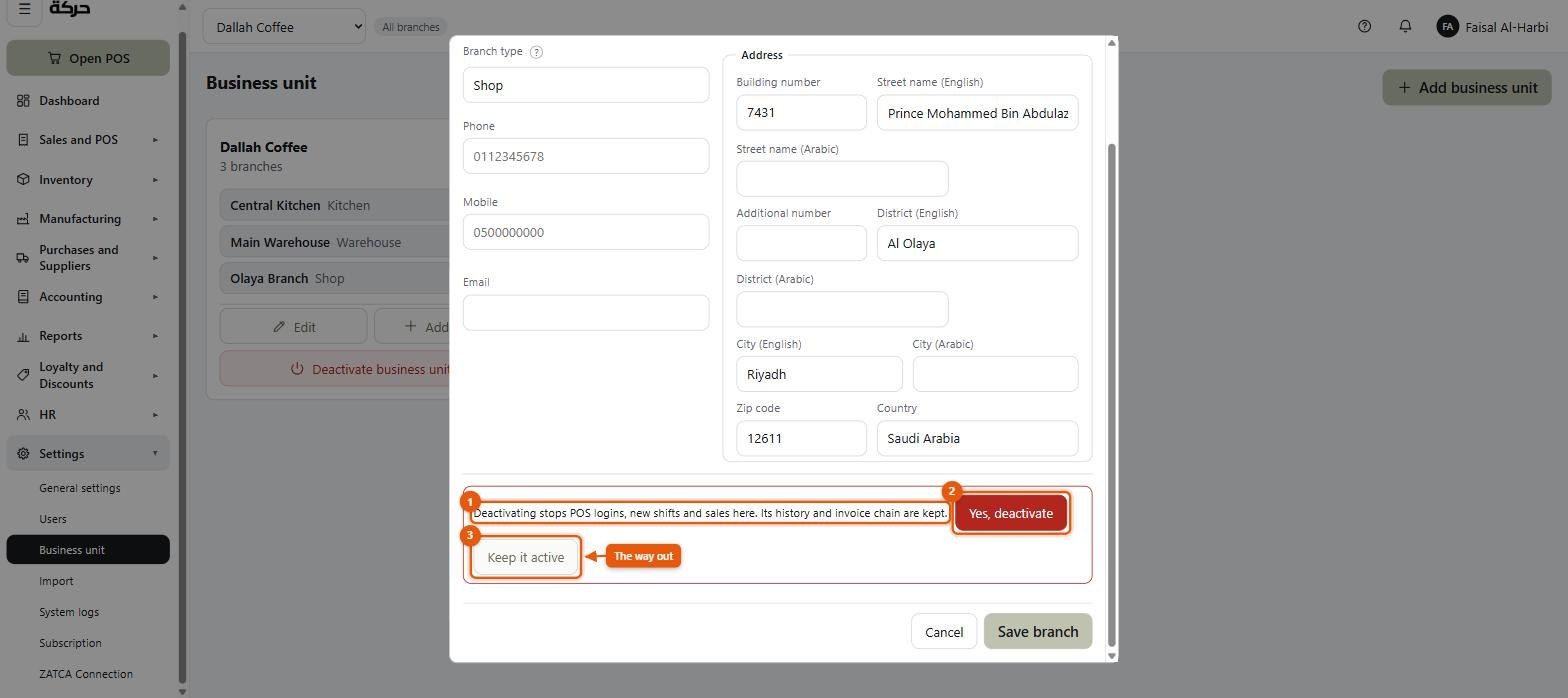Select the Olaya Branch row
Screen dimensions: 1568x698
click(335, 278)
